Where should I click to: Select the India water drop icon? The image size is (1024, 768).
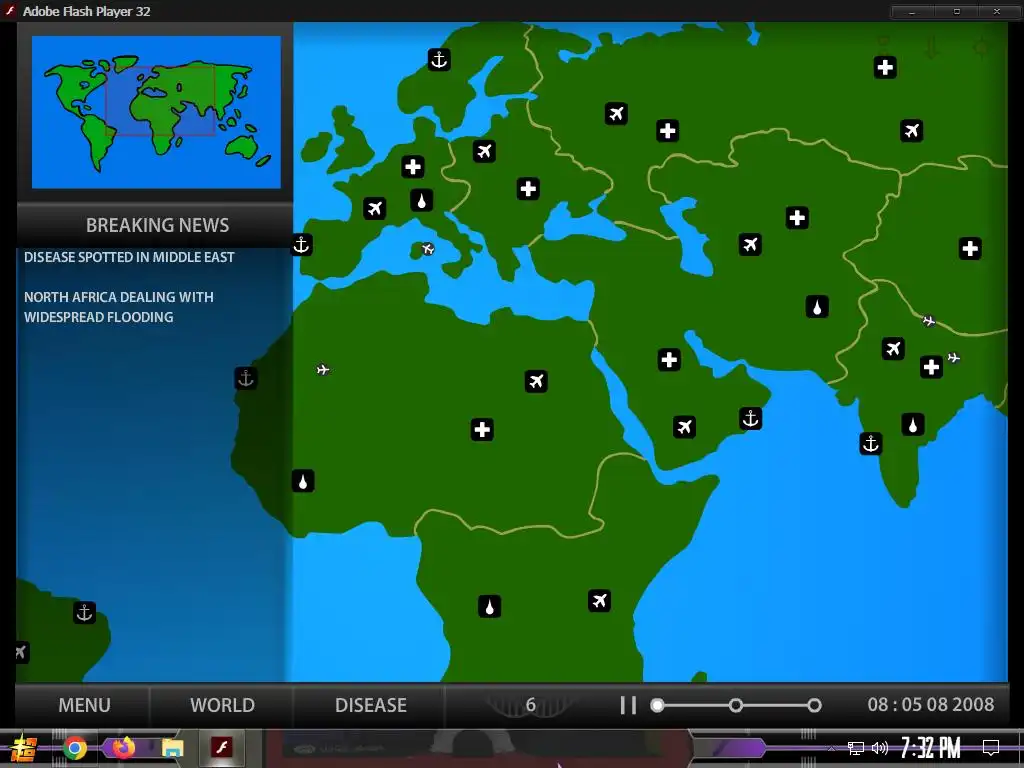[913, 425]
